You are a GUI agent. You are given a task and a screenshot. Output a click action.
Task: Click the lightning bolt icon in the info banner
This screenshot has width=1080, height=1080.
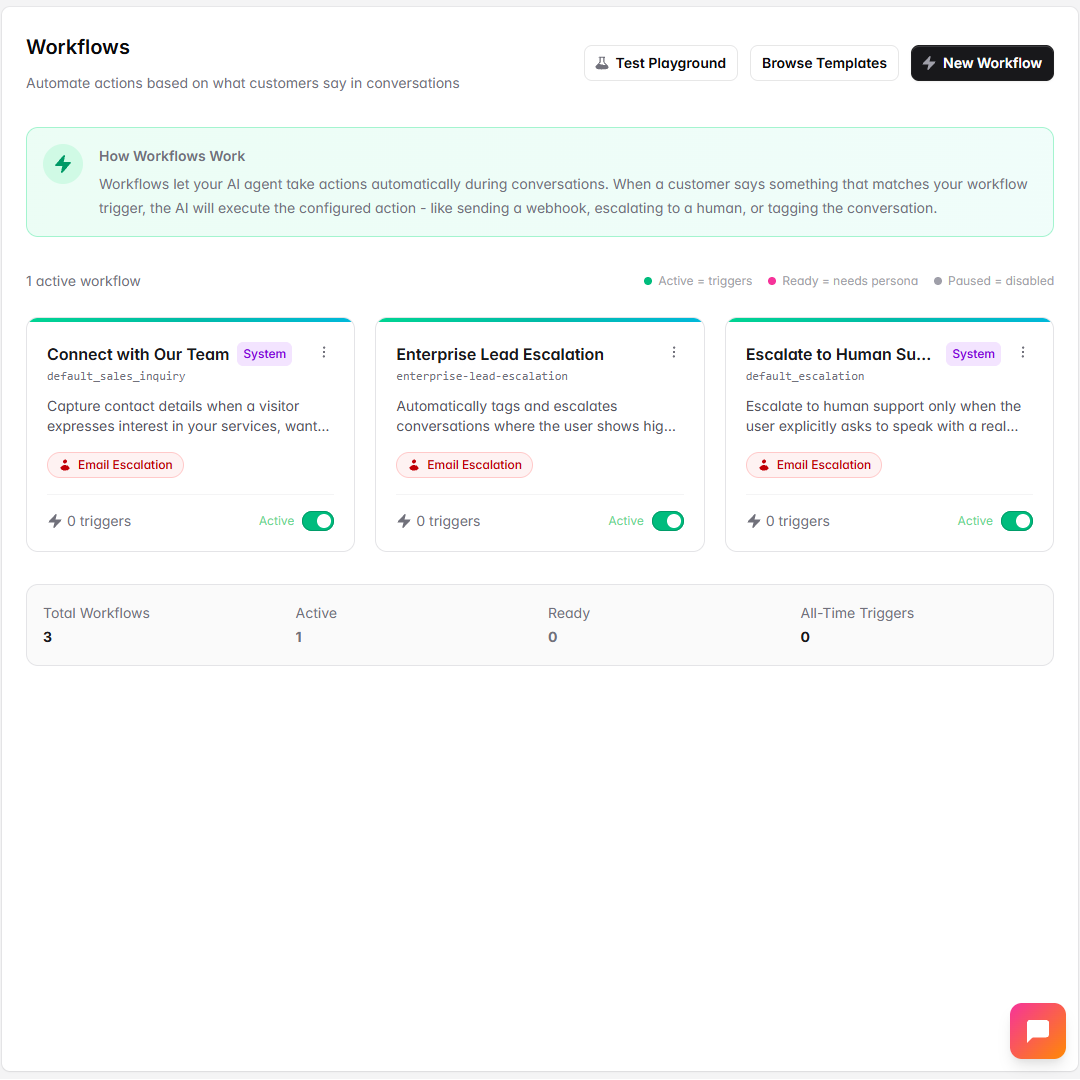62,163
